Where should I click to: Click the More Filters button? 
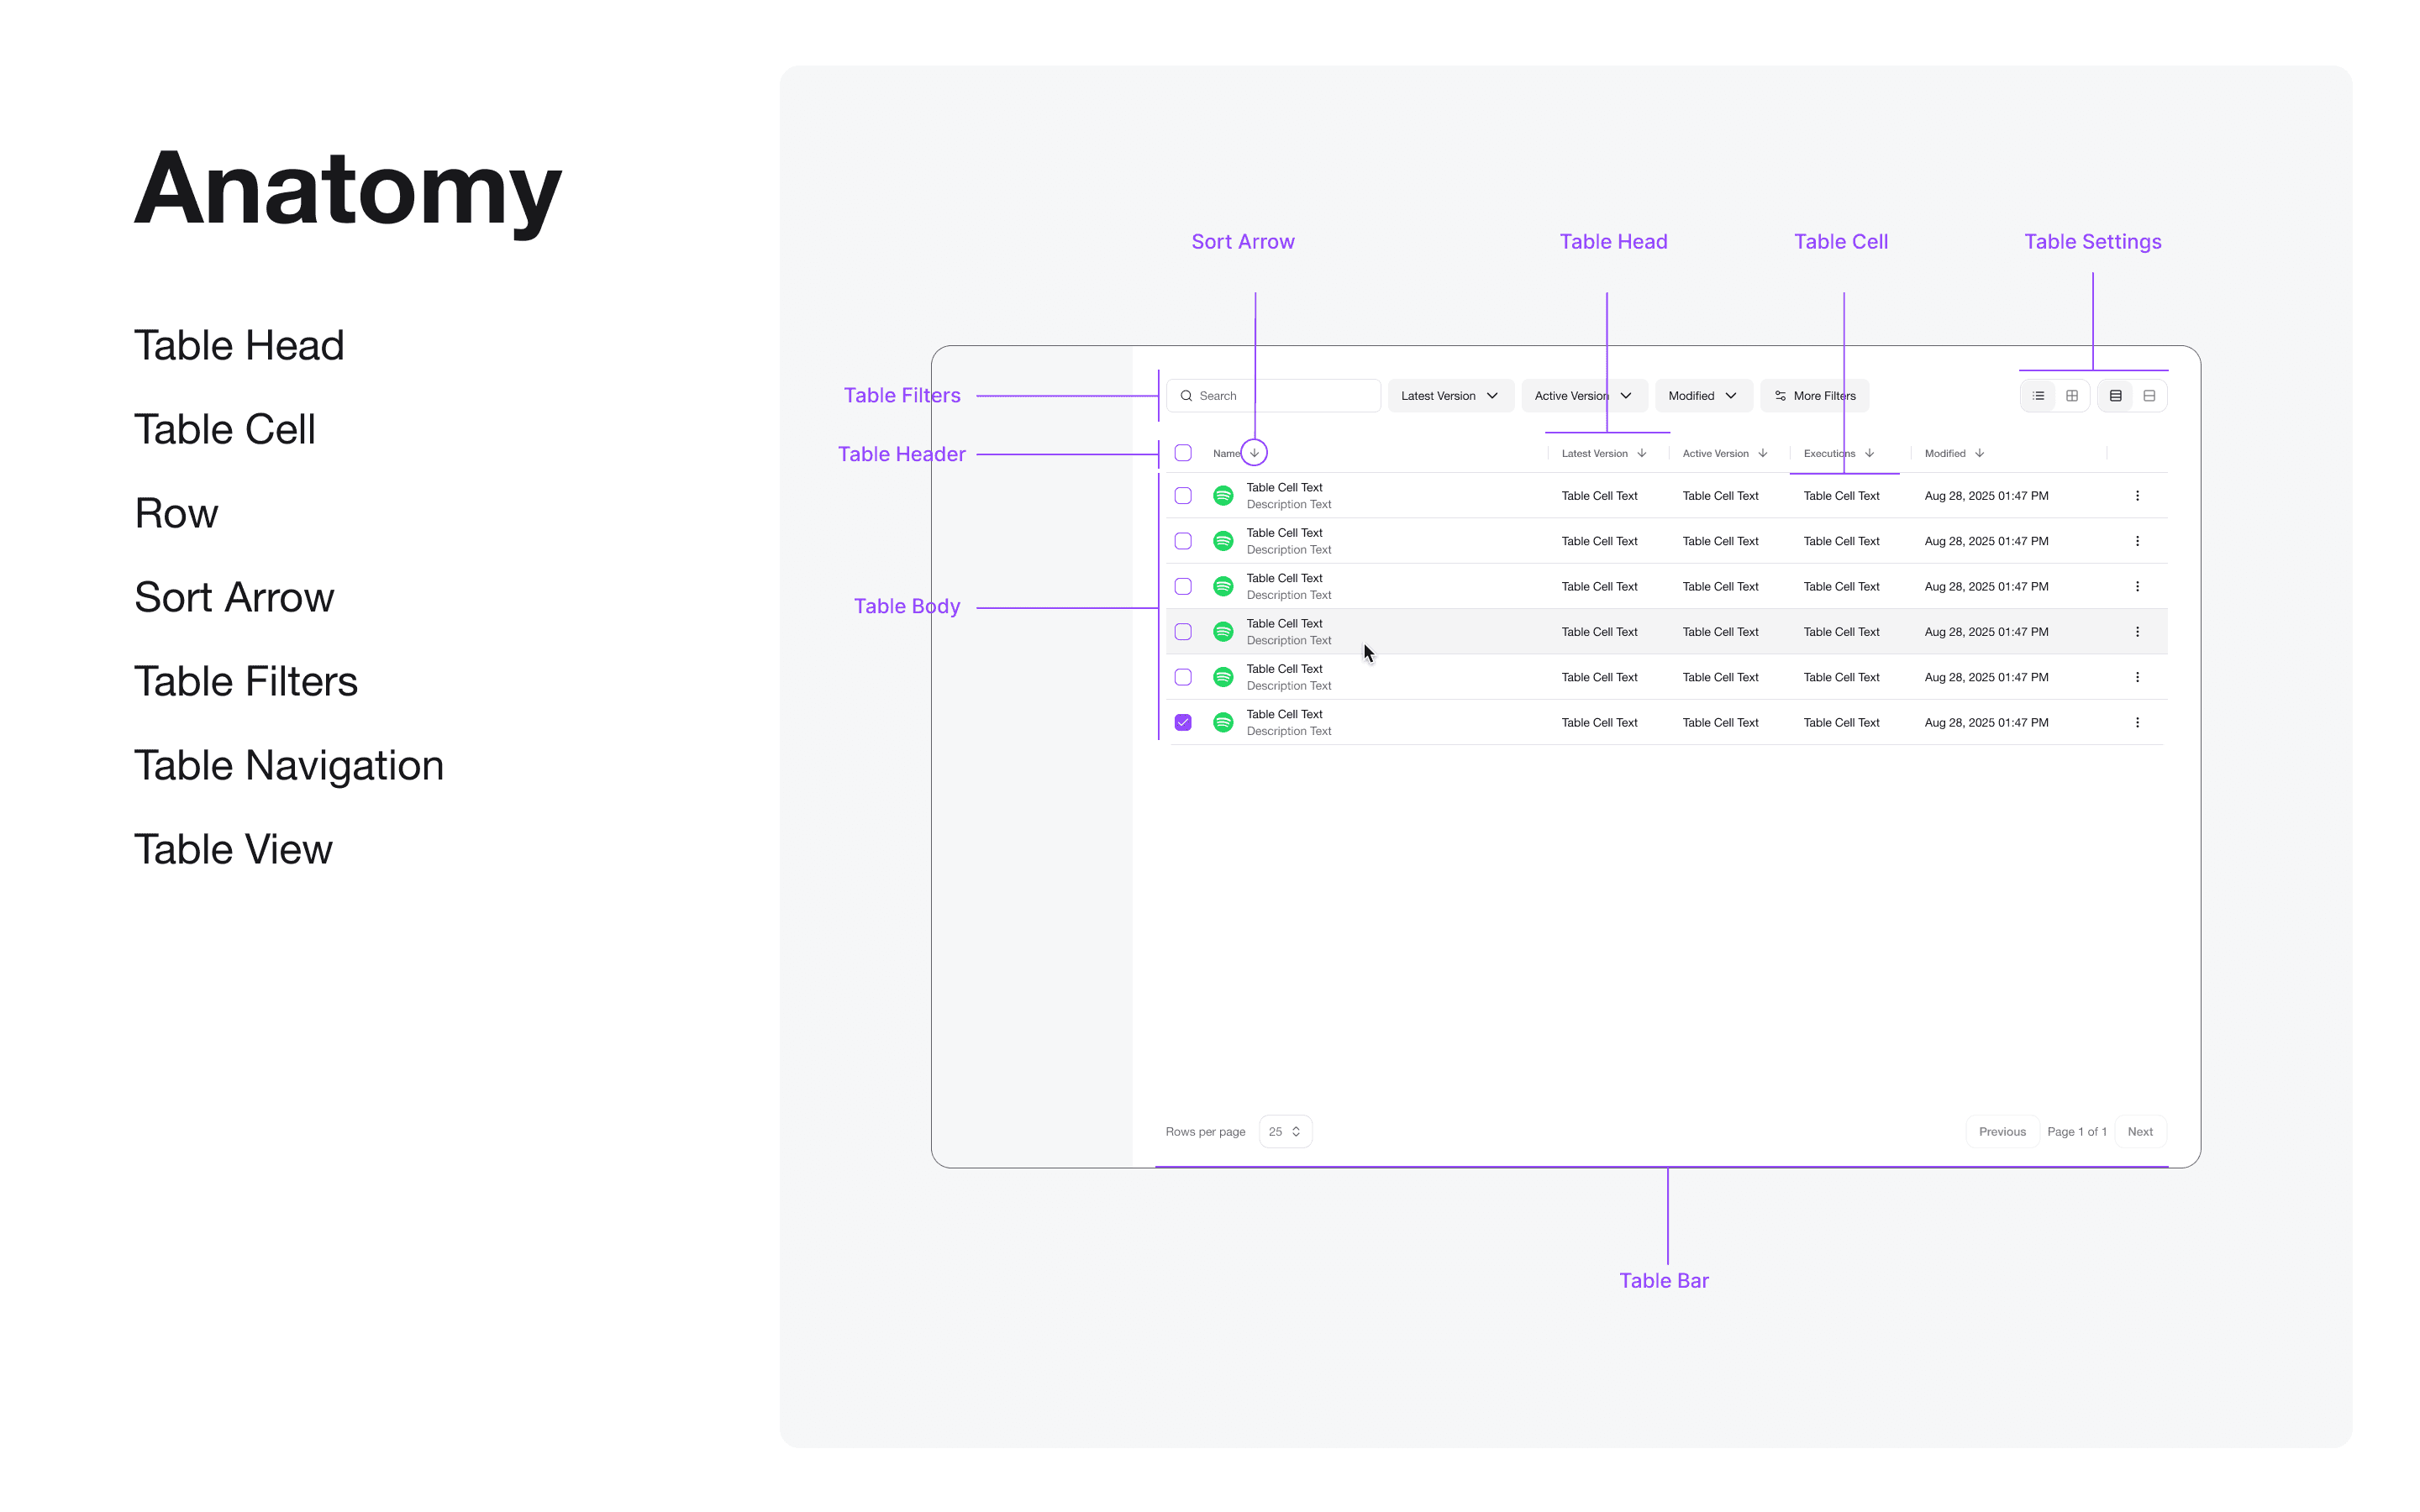[x=1814, y=396]
